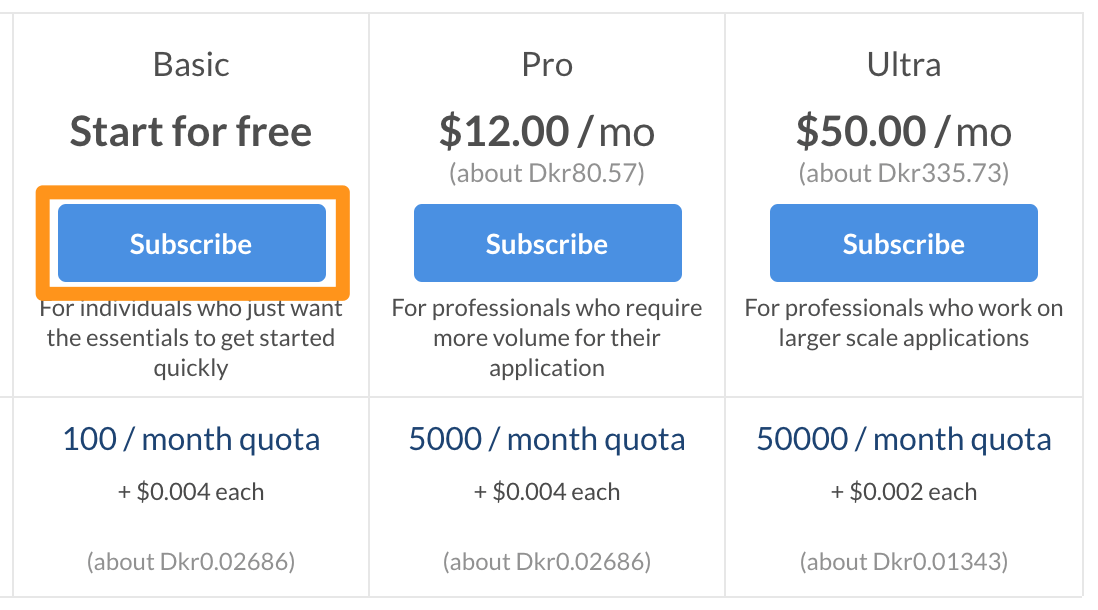Select the Pro plan heading
Image resolution: width=1098 pixels, height=610 pixels.
548,64
